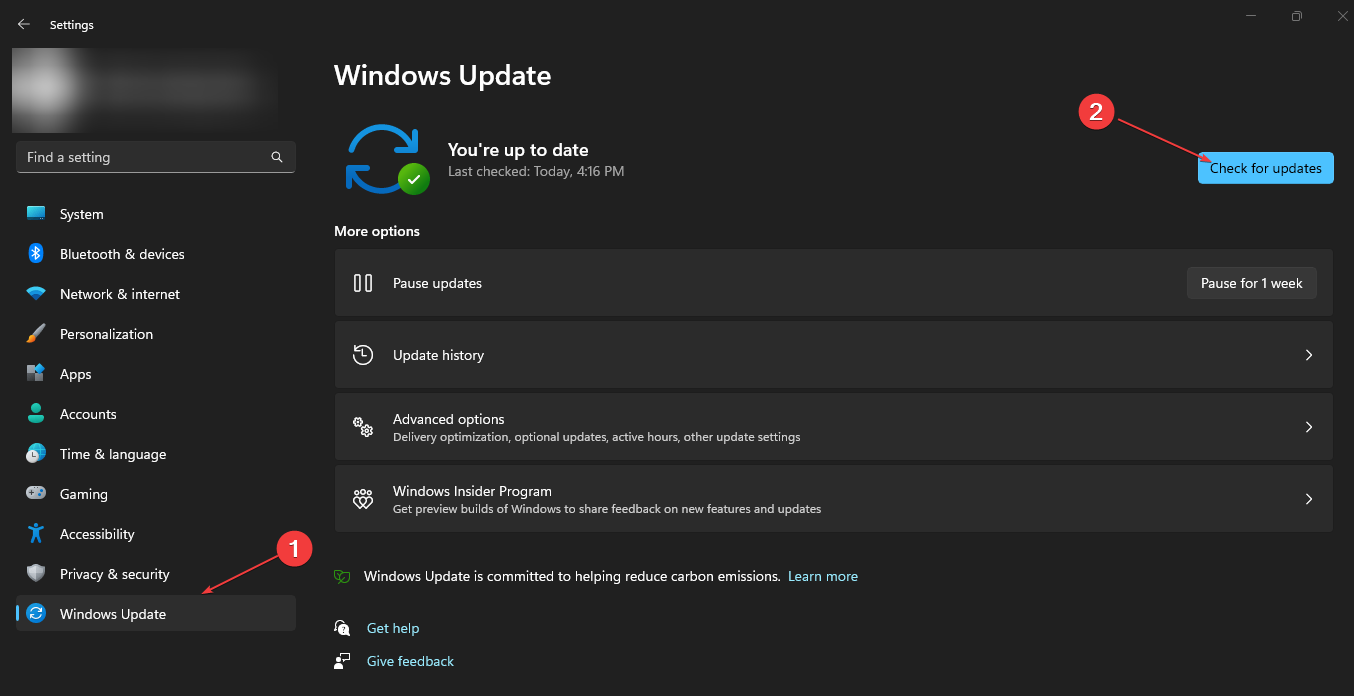Click the Give feedback icon
Image resolution: width=1354 pixels, height=696 pixels.
pos(343,661)
